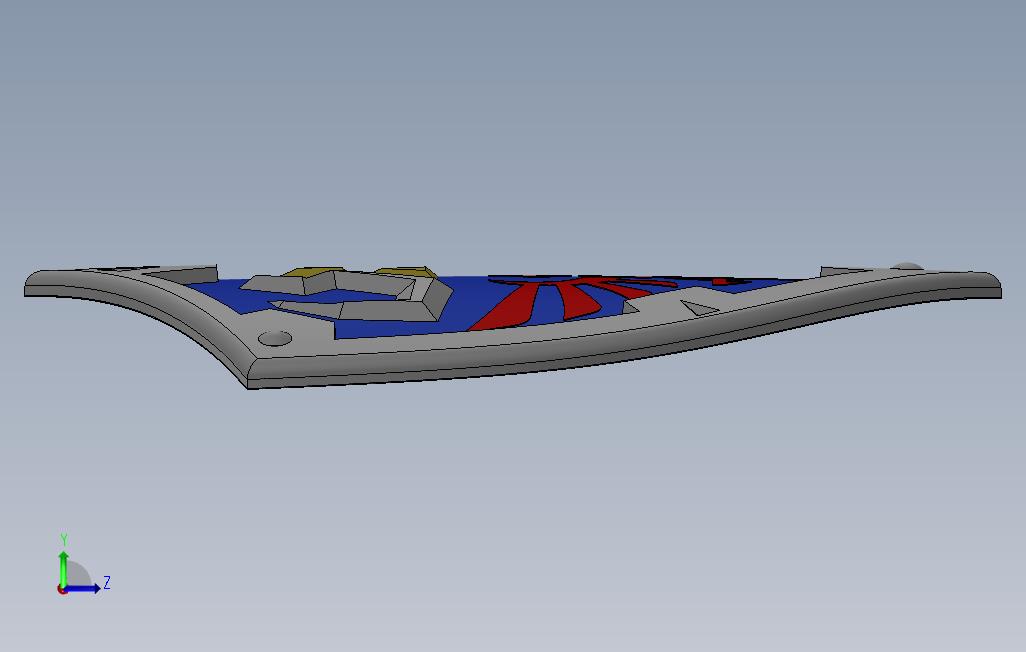Select the small gray triangle near the red emblem
The image size is (1026, 652).
[699, 308]
